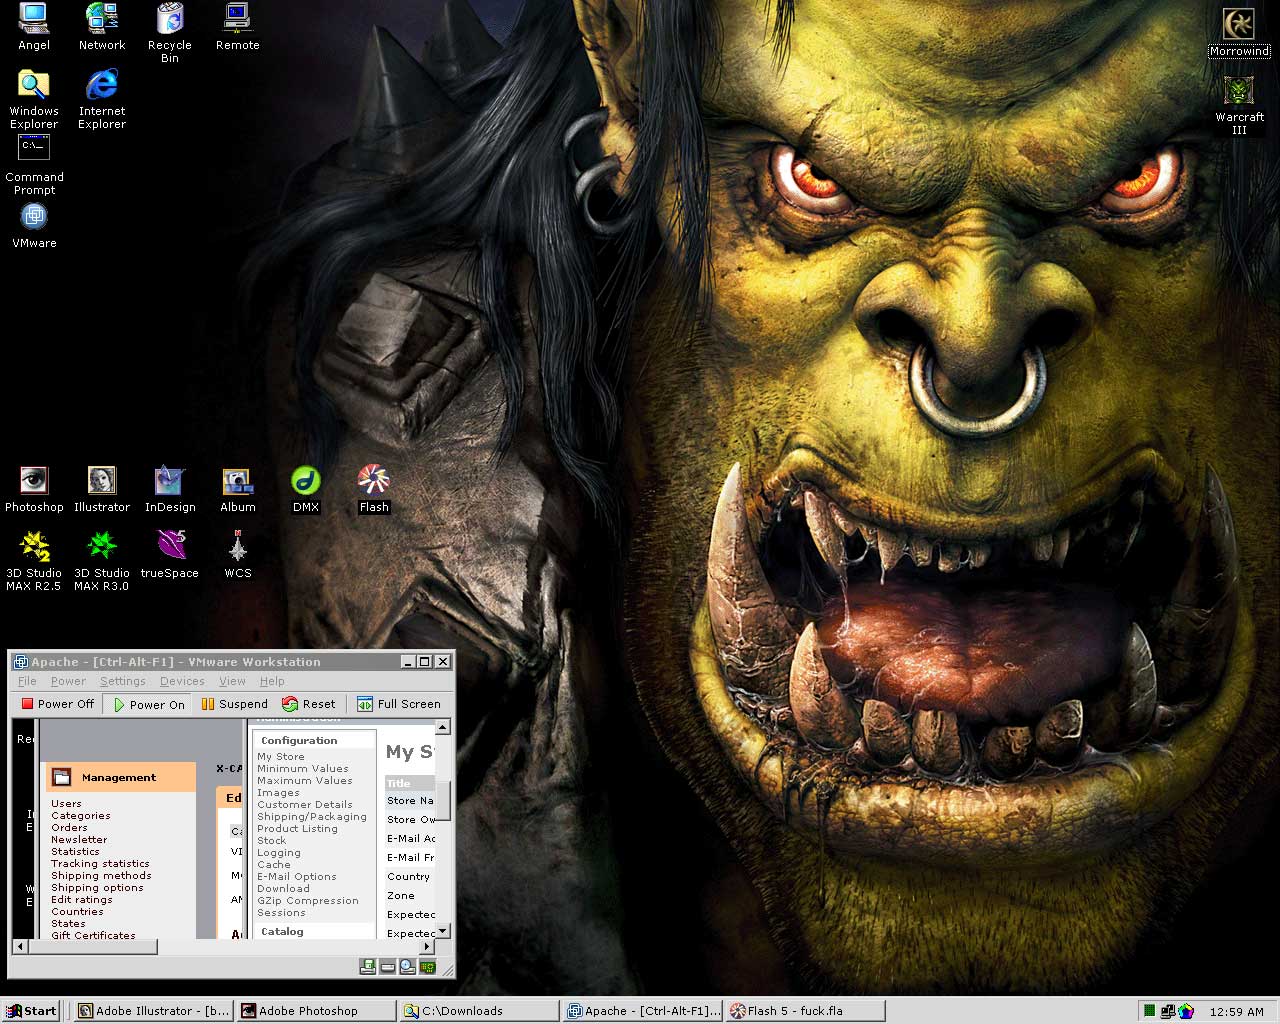
Task: Click the hard disk status icon in VMware
Action: [388, 966]
